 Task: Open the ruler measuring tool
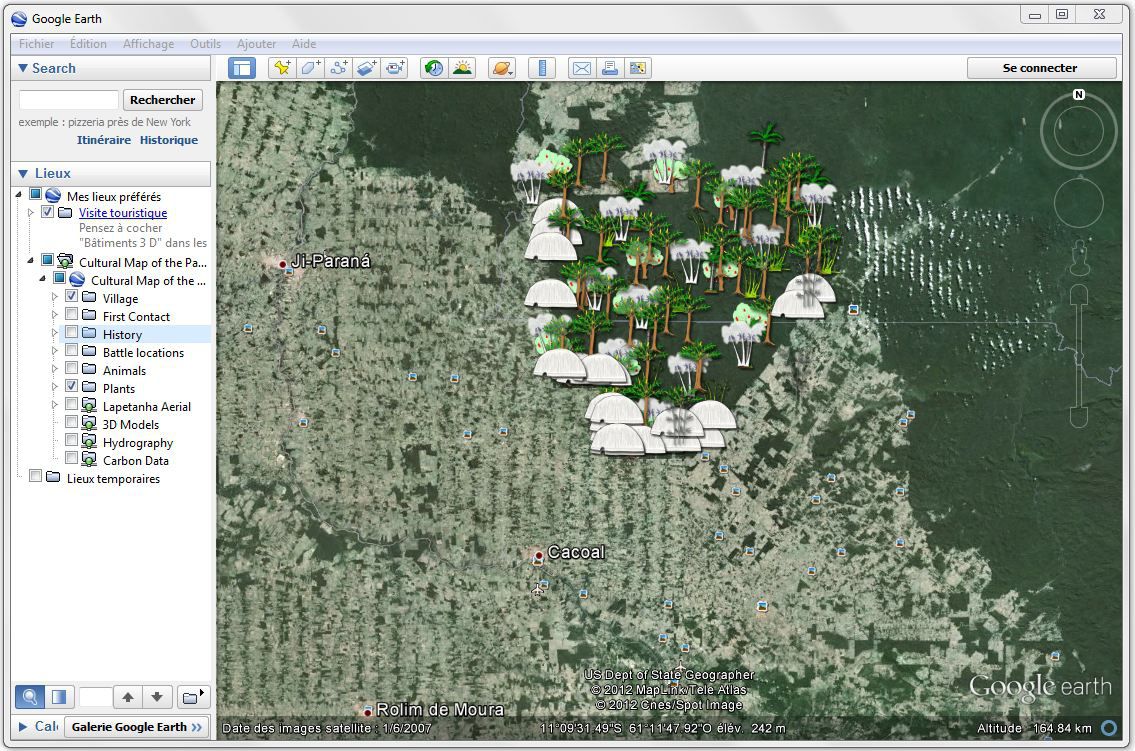[x=541, y=68]
